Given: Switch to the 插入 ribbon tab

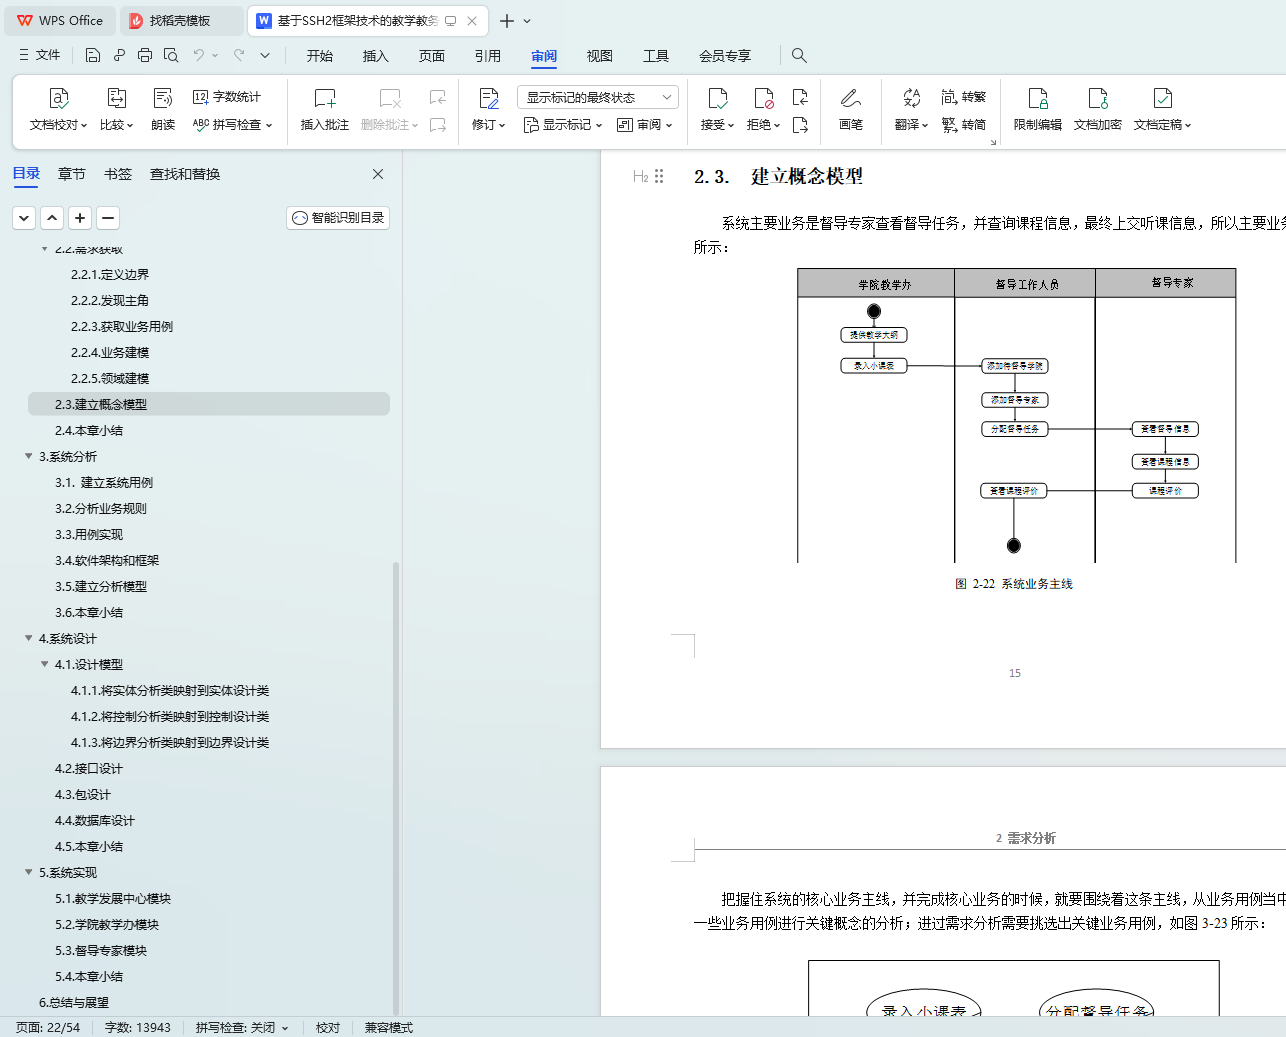Looking at the screenshot, I should tap(376, 56).
